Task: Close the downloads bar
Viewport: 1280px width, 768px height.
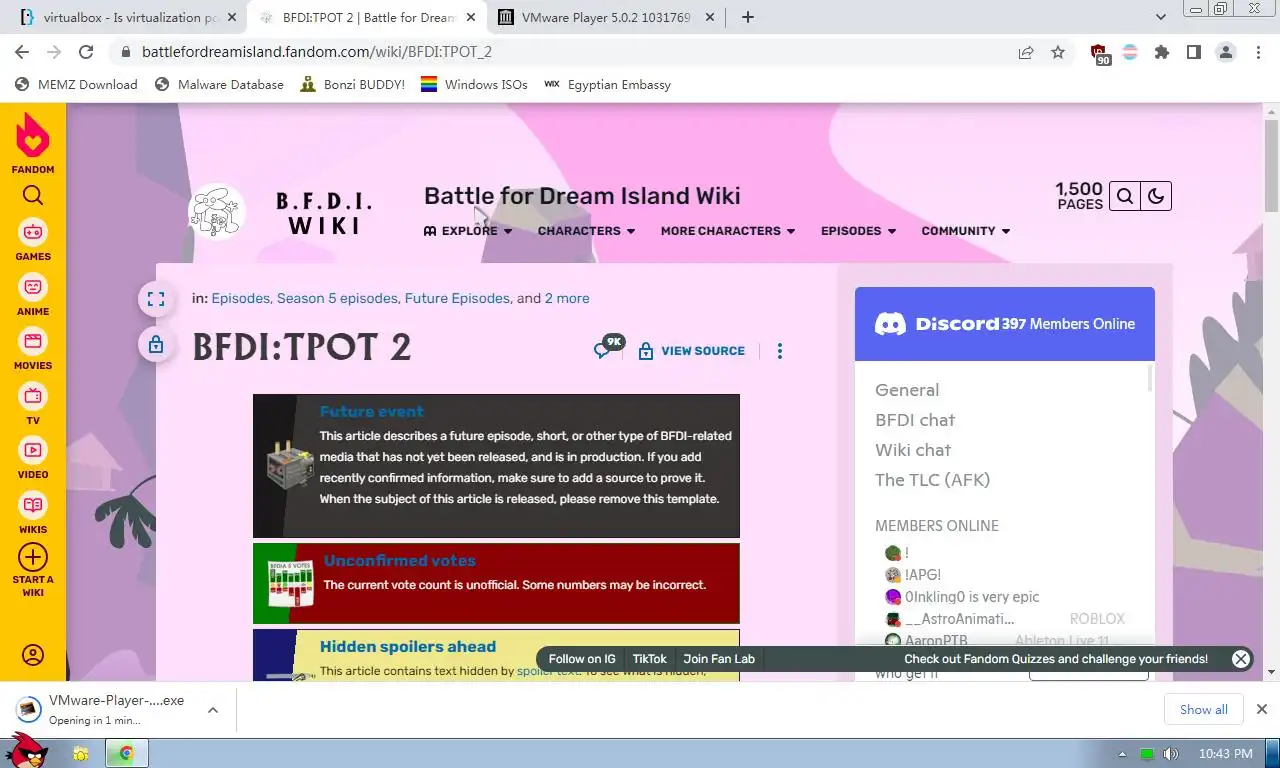Action: (x=1262, y=710)
